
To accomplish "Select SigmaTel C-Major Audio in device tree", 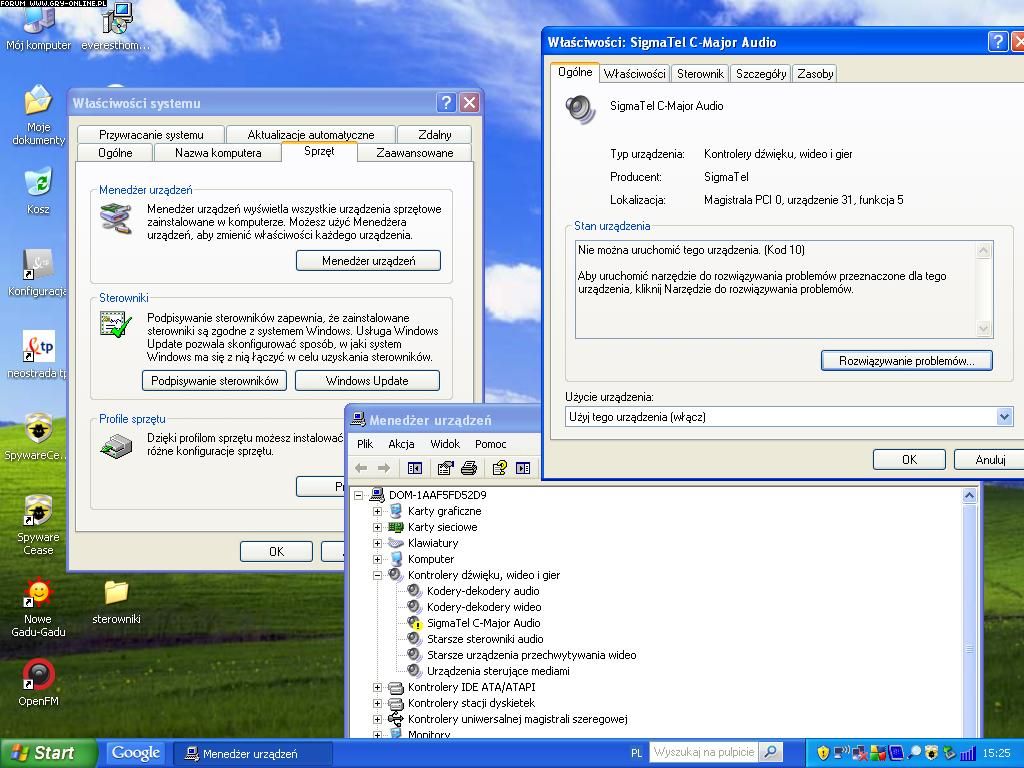I will [483, 623].
